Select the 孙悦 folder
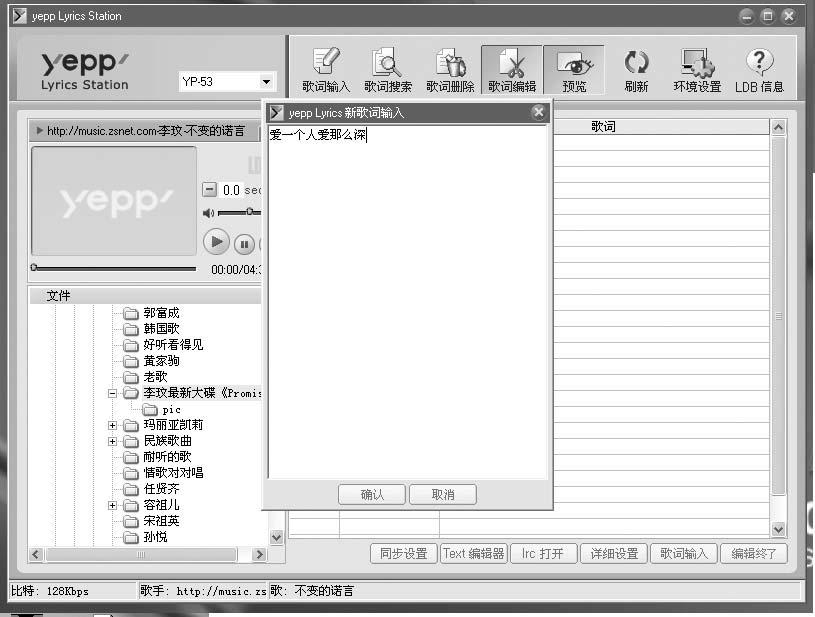The image size is (815, 617). [155, 537]
